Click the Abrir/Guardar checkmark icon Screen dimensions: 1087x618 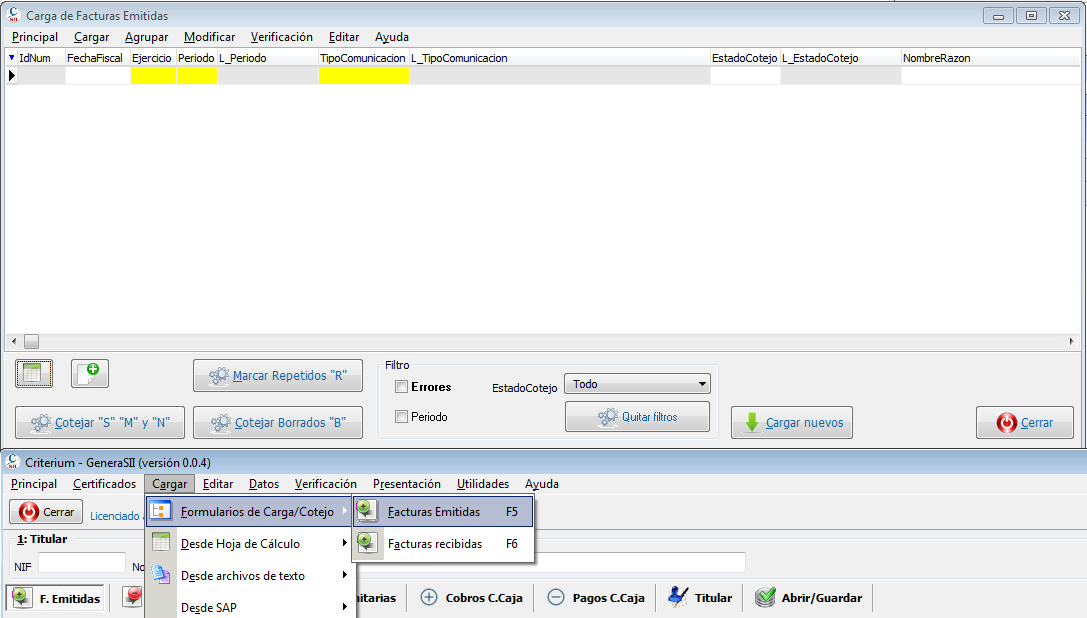pos(765,597)
